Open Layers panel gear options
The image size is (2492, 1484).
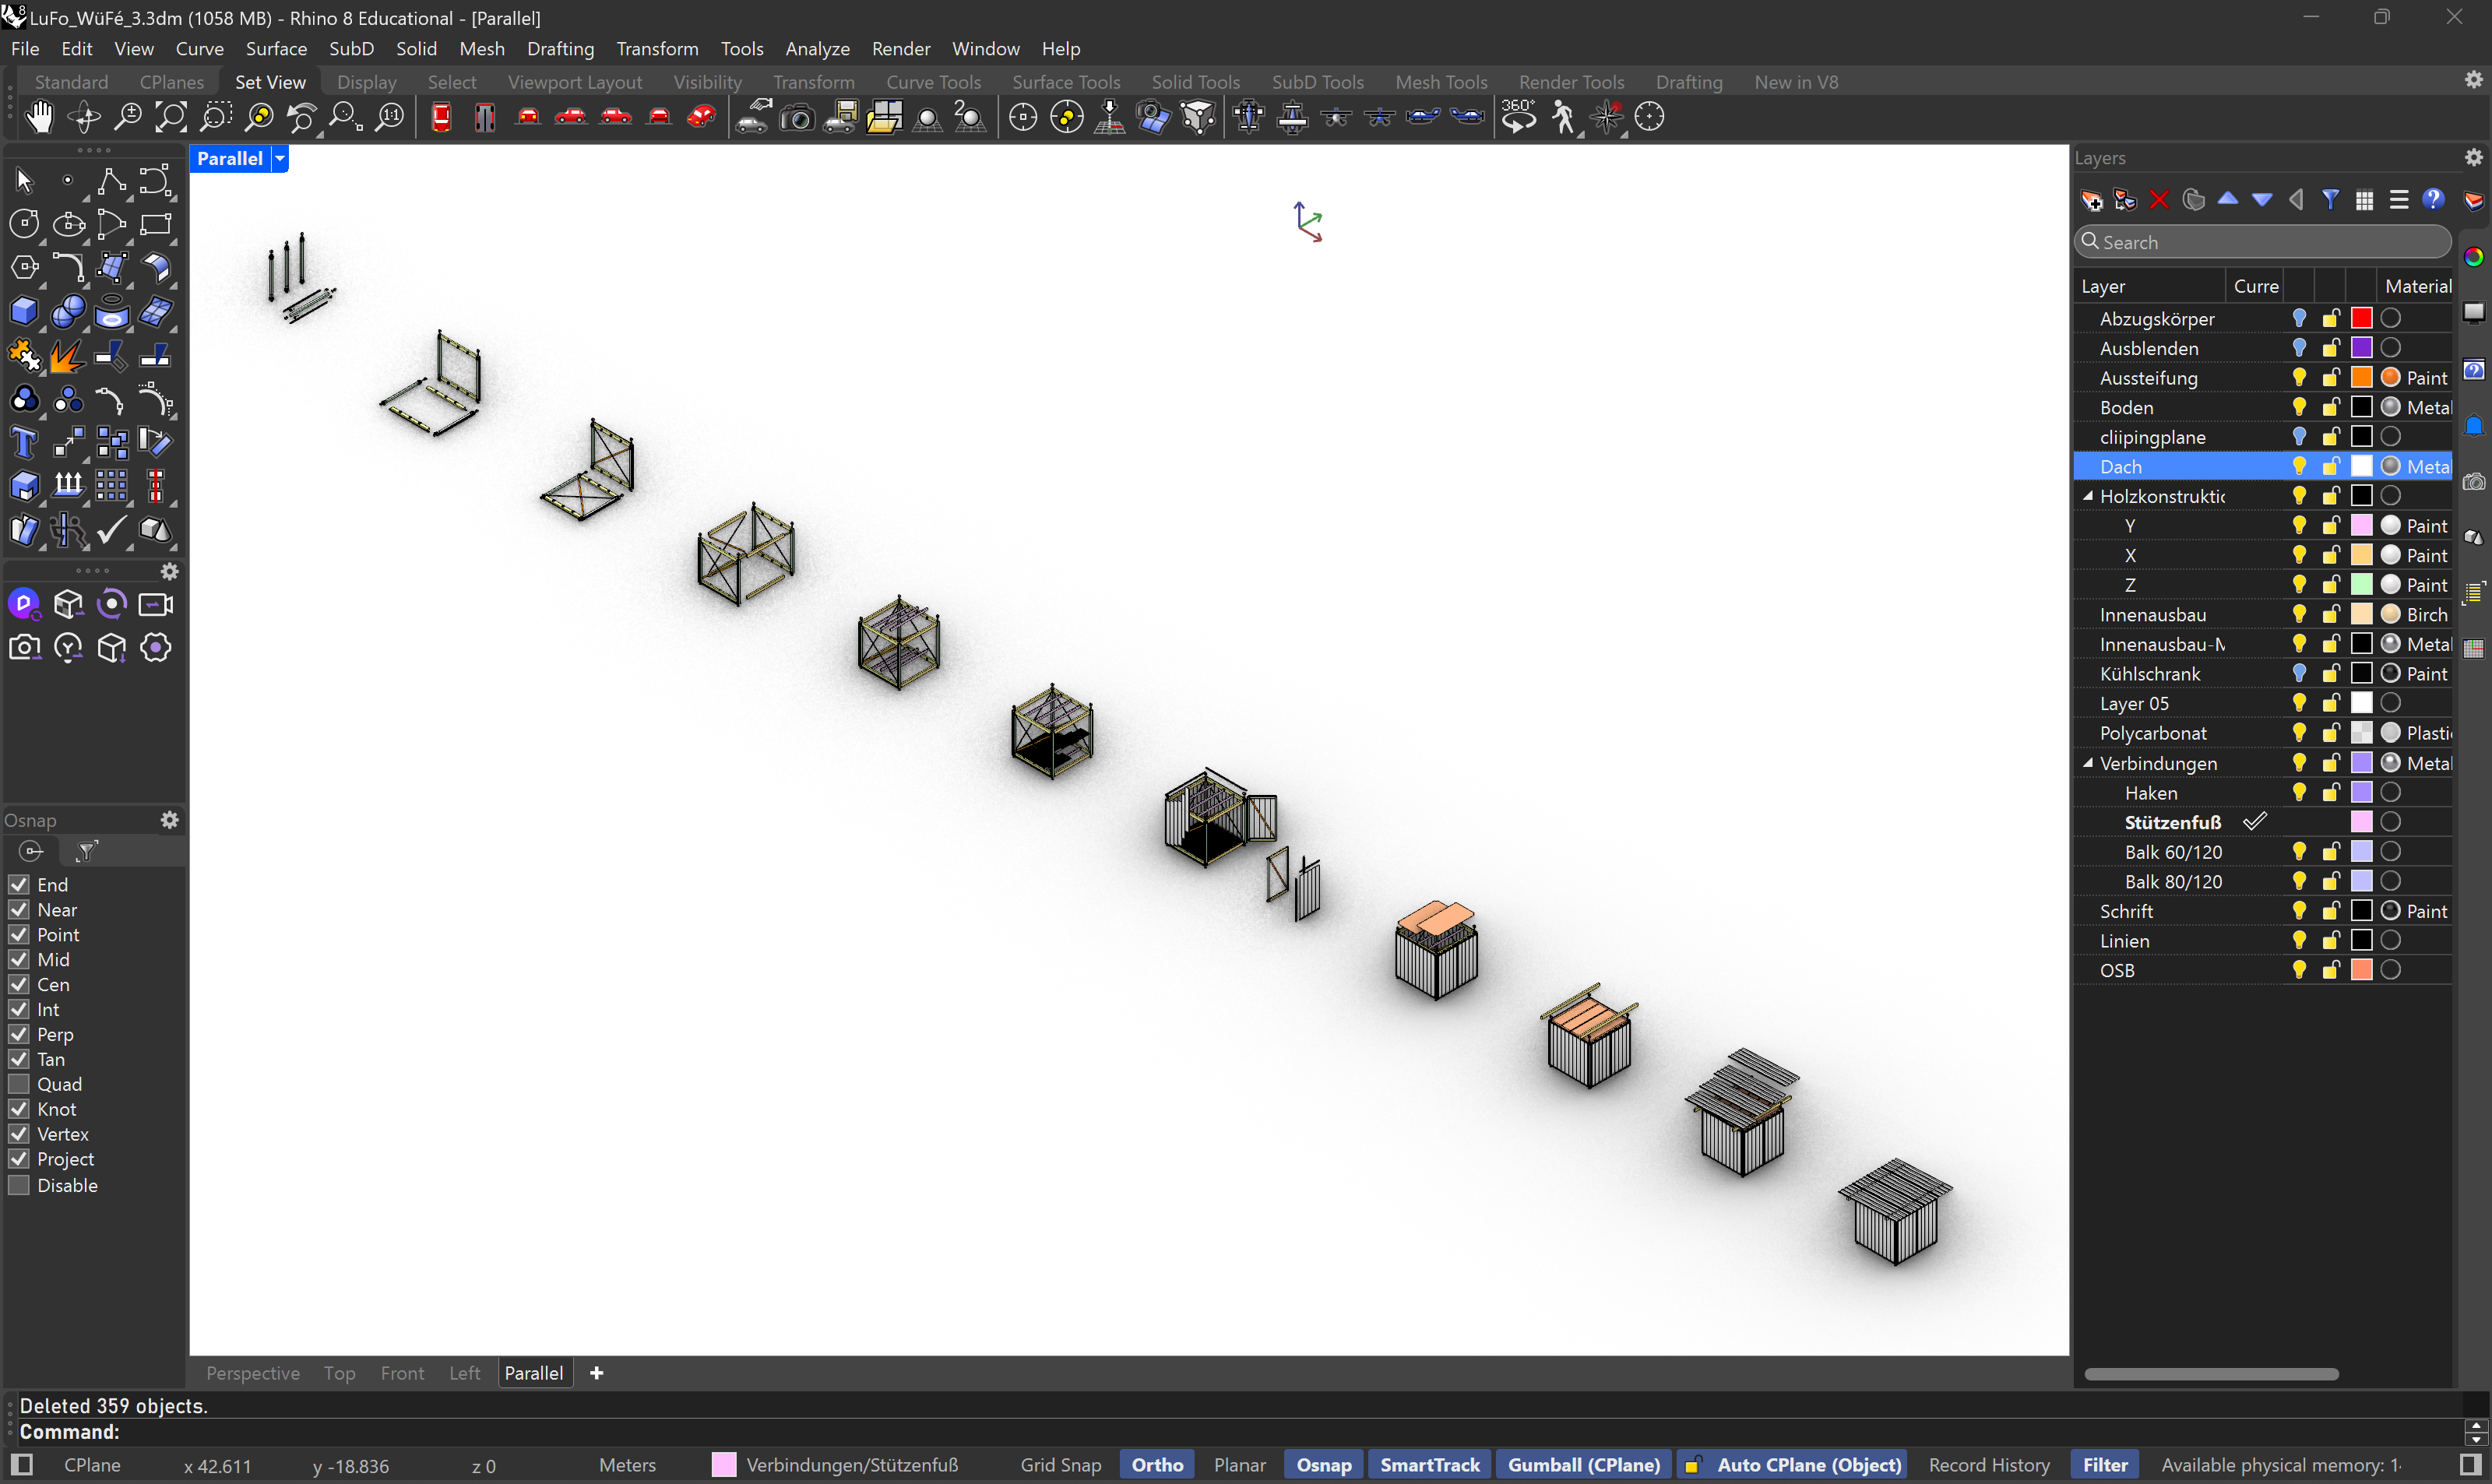[x=2474, y=157]
